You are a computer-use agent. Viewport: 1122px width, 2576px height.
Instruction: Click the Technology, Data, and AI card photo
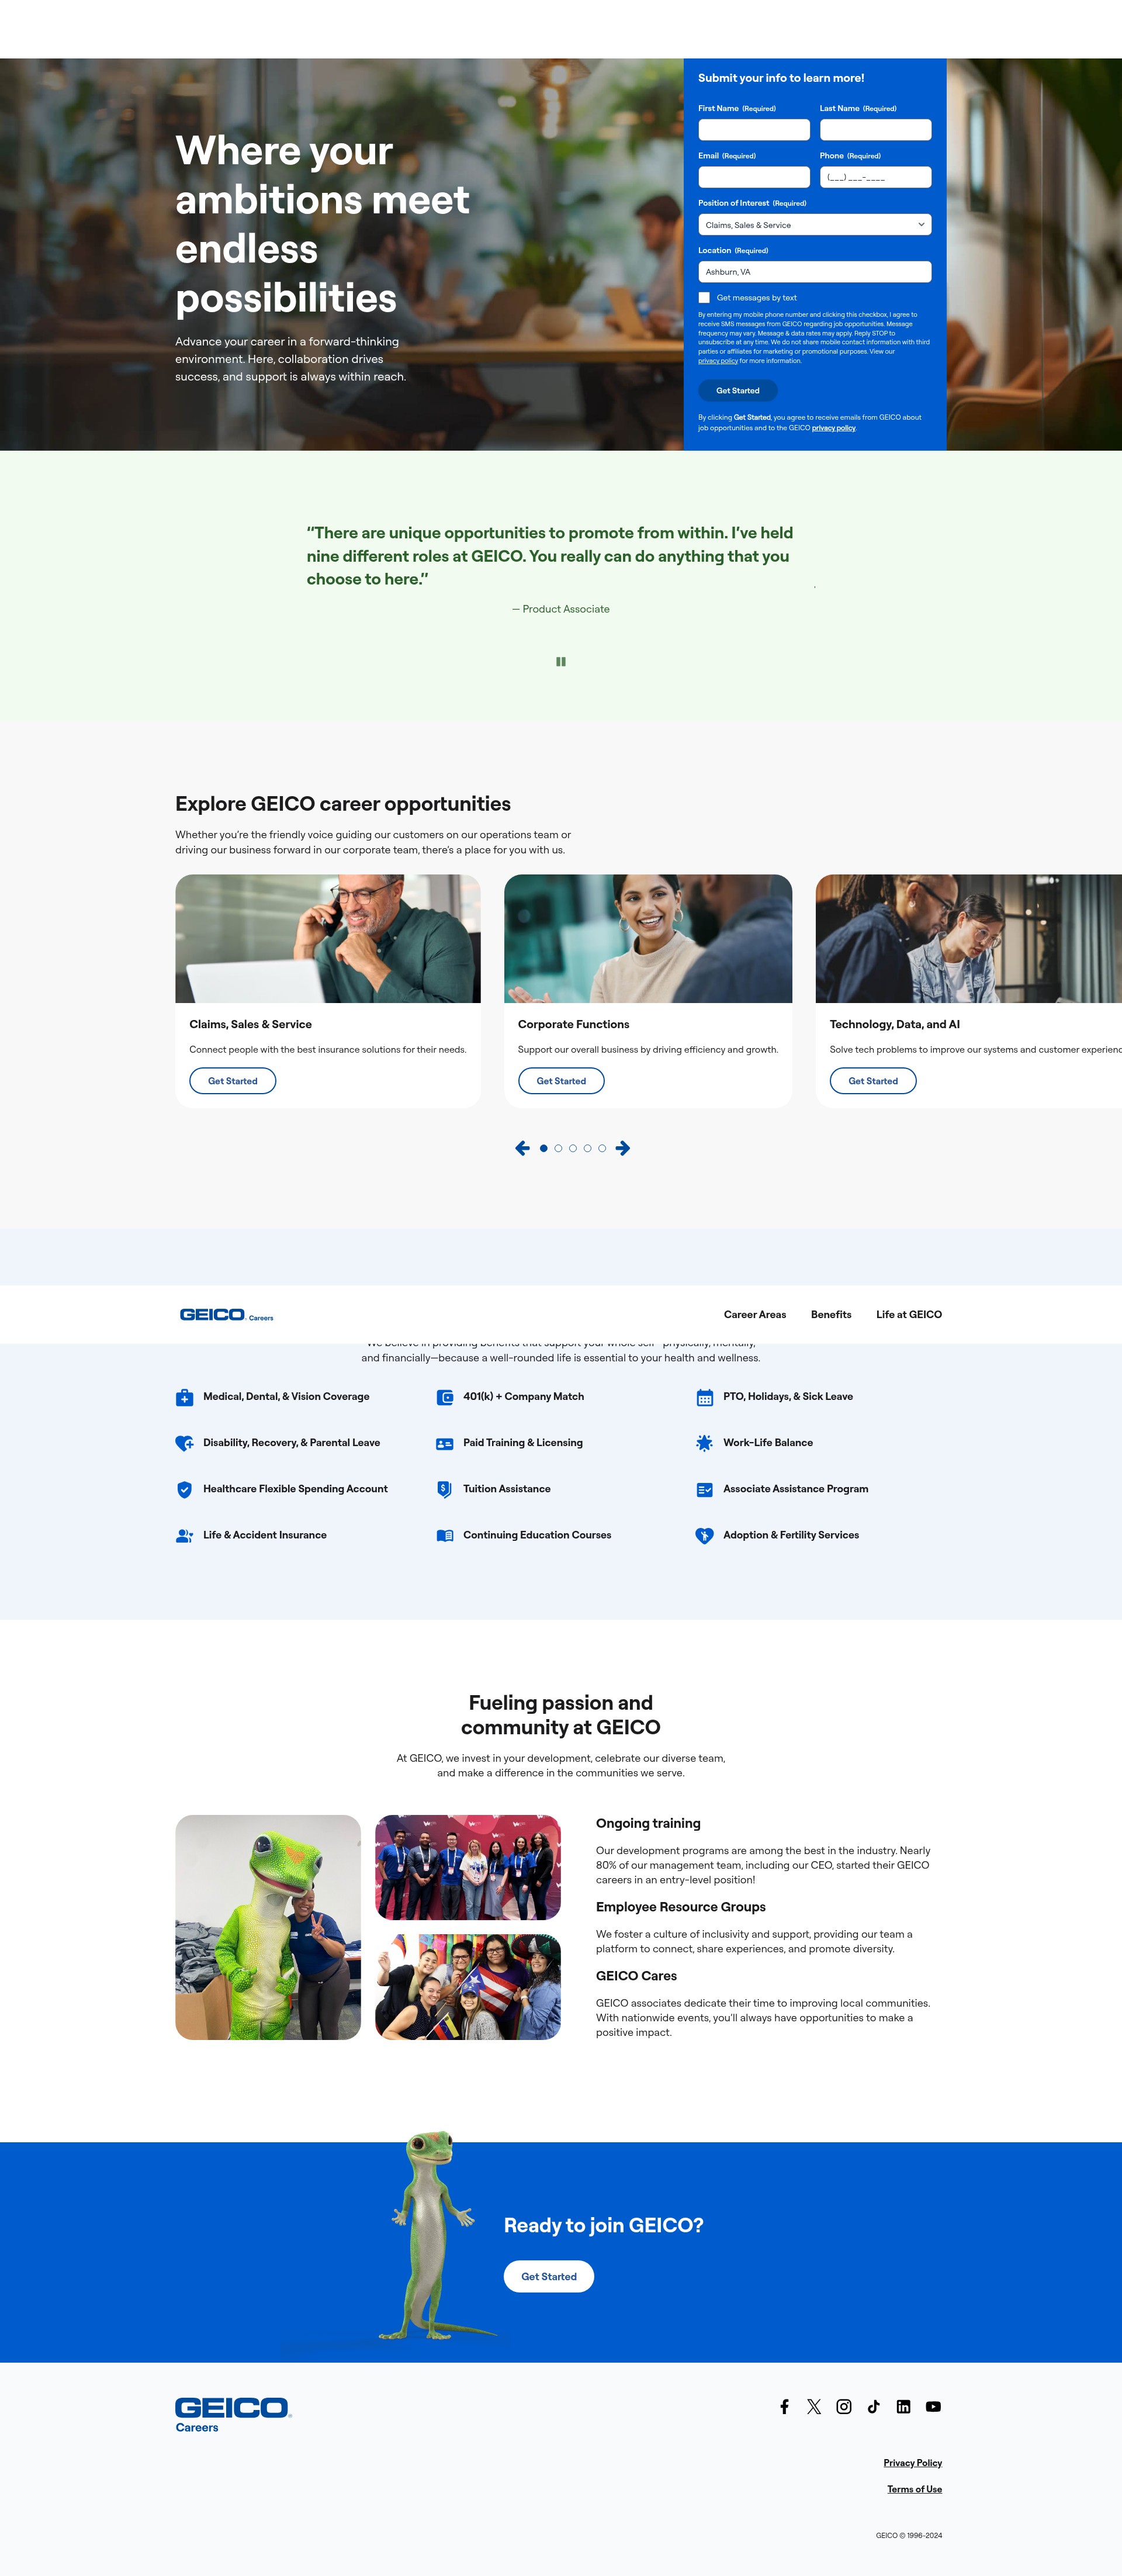click(x=969, y=938)
